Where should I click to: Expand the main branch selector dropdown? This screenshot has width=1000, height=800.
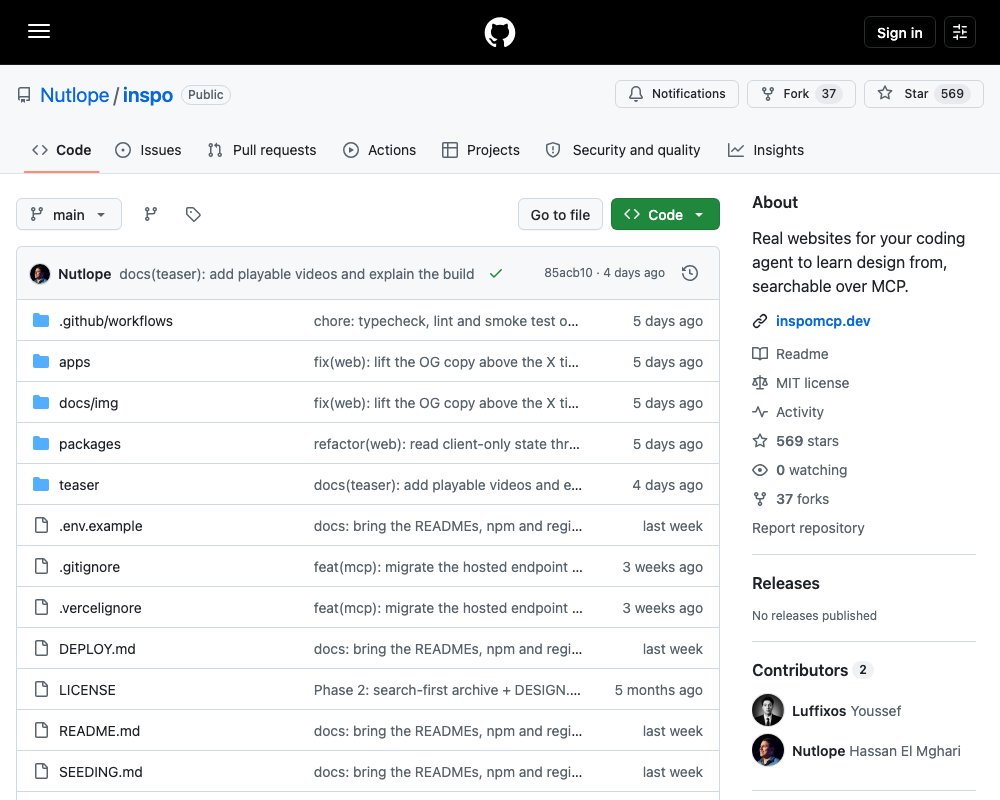(69, 214)
